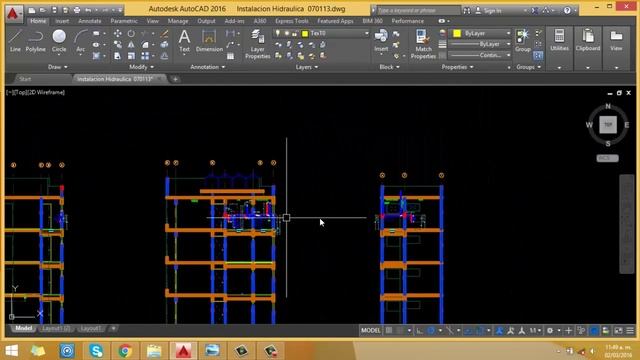Viewport: 640px width, 360px height.
Task: Switch to the Layout1 tab
Action: coord(91,329)
